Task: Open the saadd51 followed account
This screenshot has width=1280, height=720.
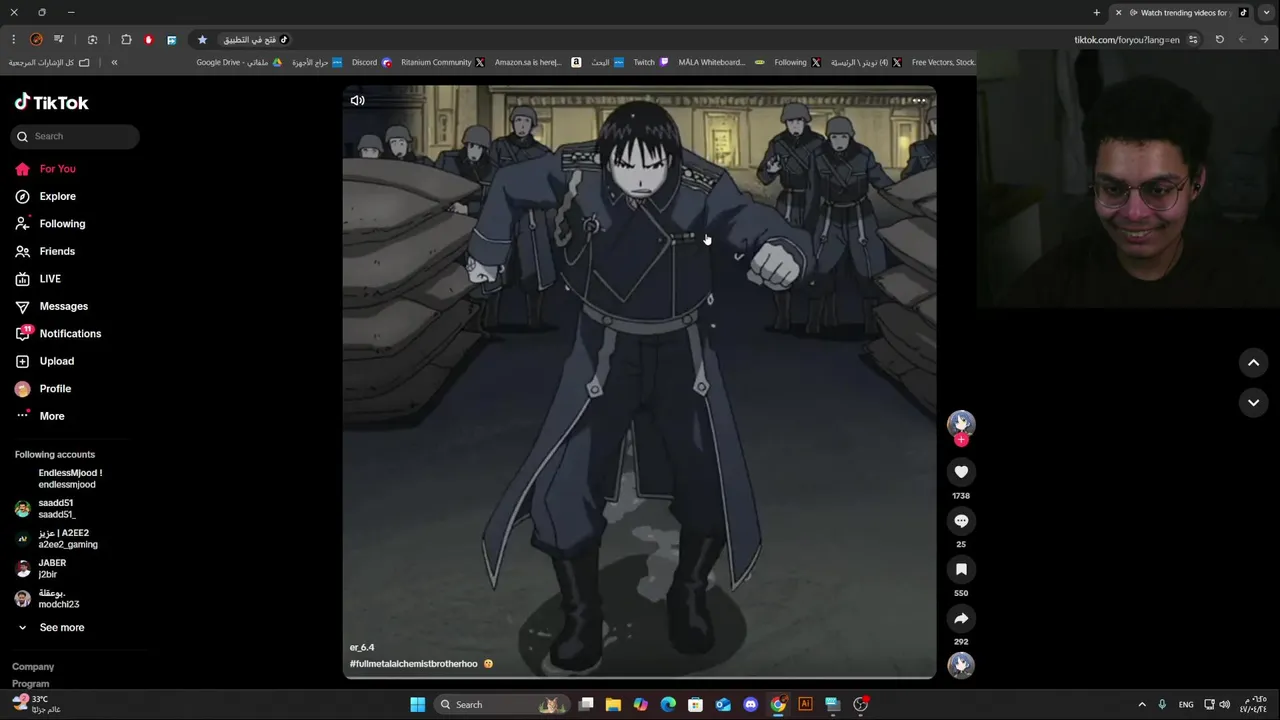Action: click(x=45, y=509)
